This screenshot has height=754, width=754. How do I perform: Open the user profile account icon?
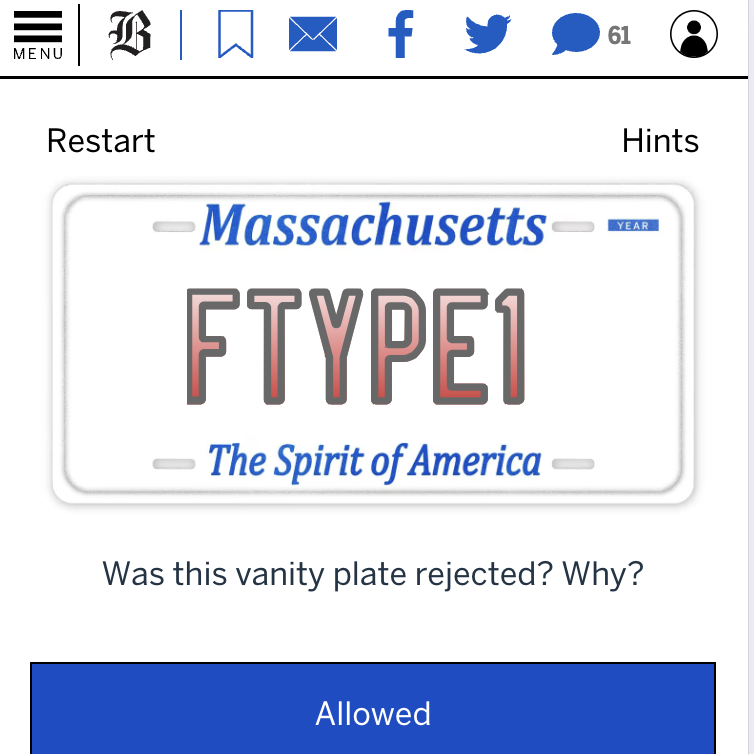(x=693, y=35)
